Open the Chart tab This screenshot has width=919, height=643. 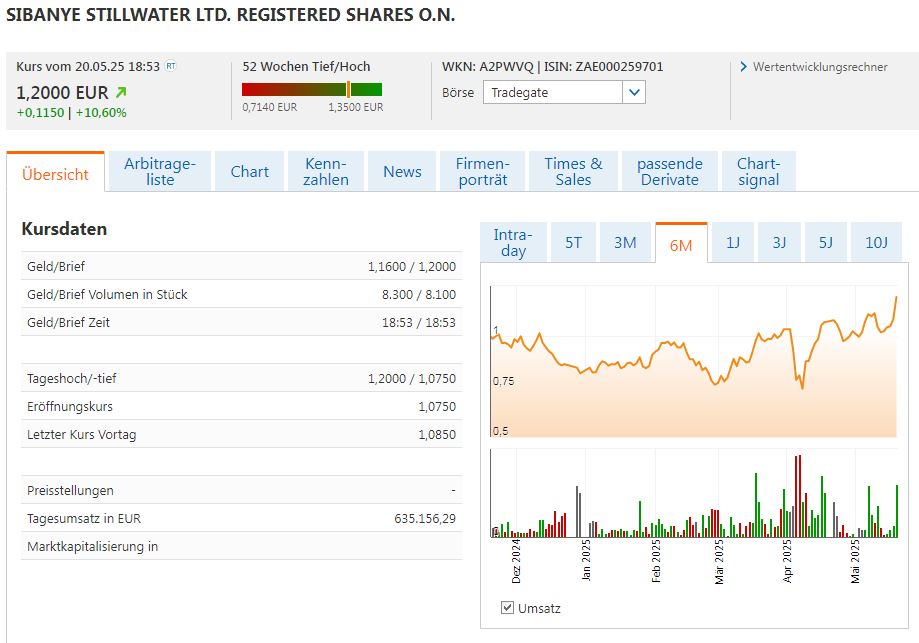(x=249, y=171)
